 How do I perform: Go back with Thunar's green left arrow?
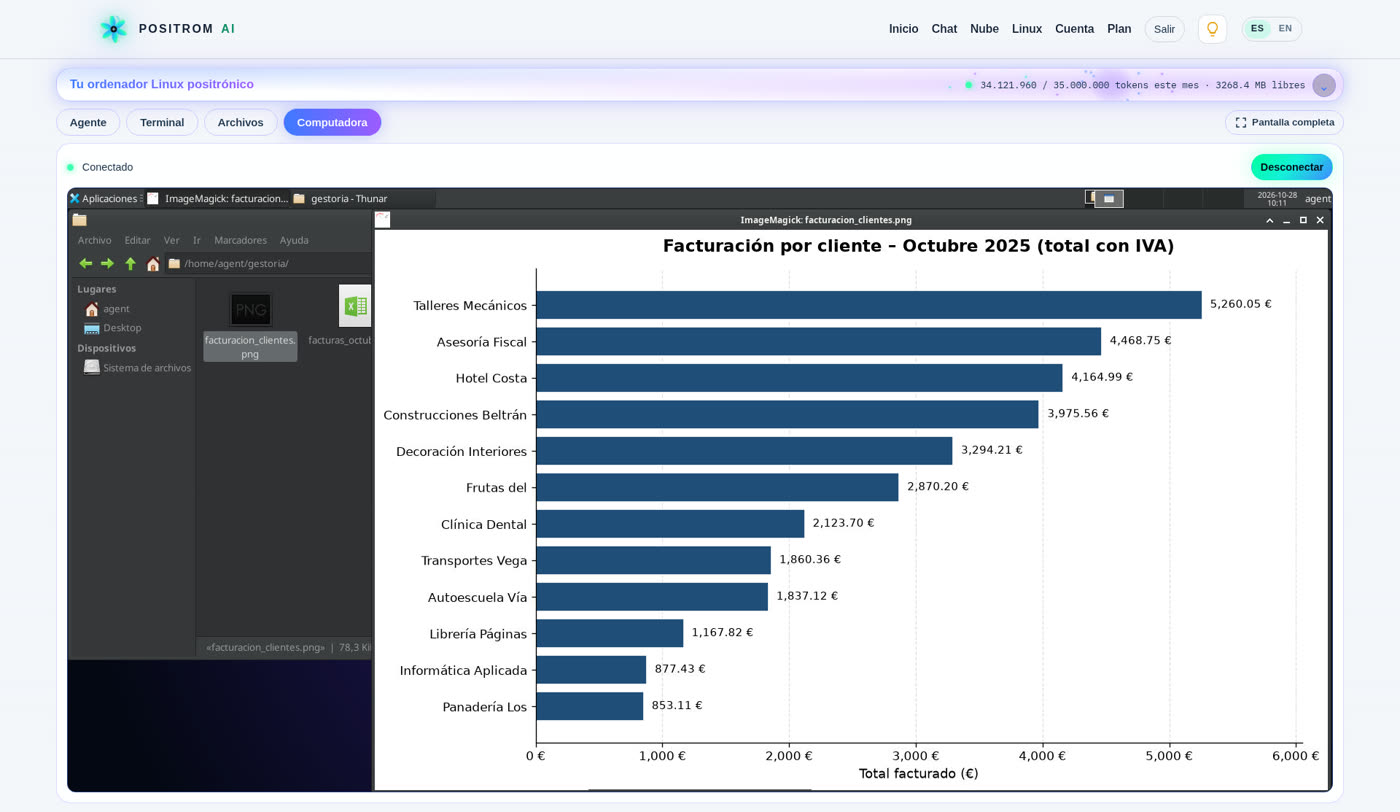coord(86,264)
